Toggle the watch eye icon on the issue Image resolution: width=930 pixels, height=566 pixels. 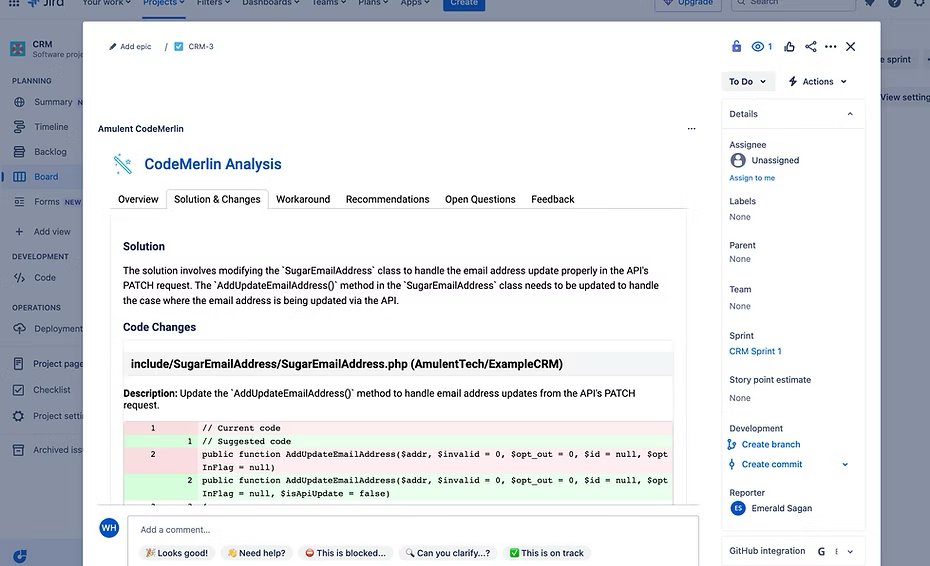pyautogui.click(x=757, y=46)
